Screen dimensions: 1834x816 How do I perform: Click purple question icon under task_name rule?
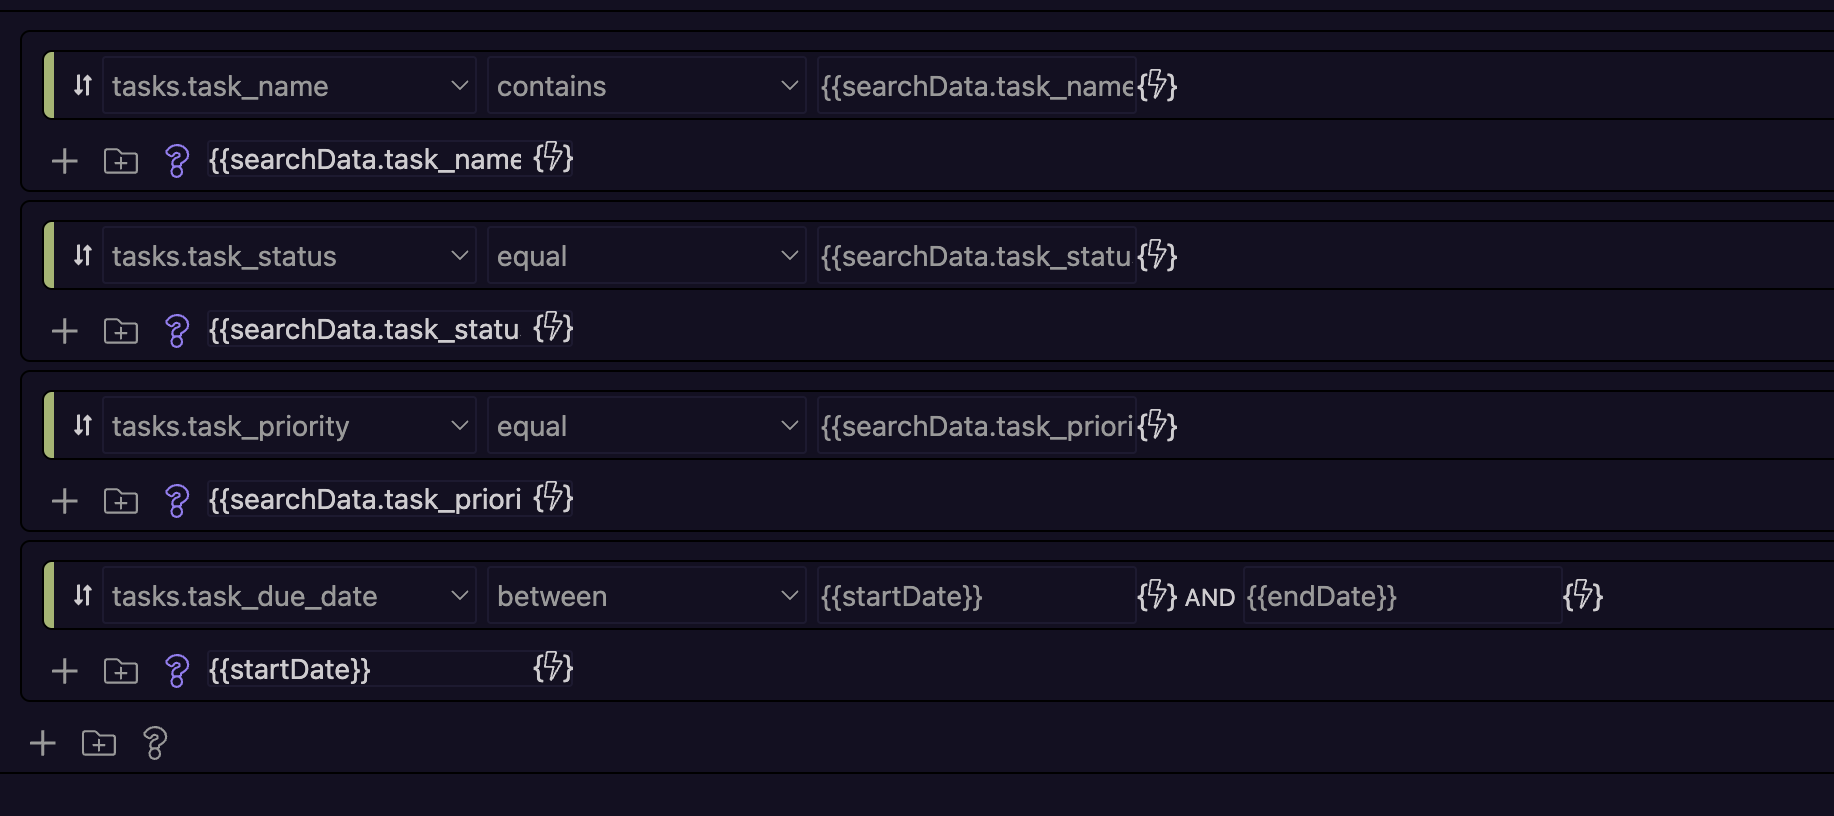[x=177, y=160]
